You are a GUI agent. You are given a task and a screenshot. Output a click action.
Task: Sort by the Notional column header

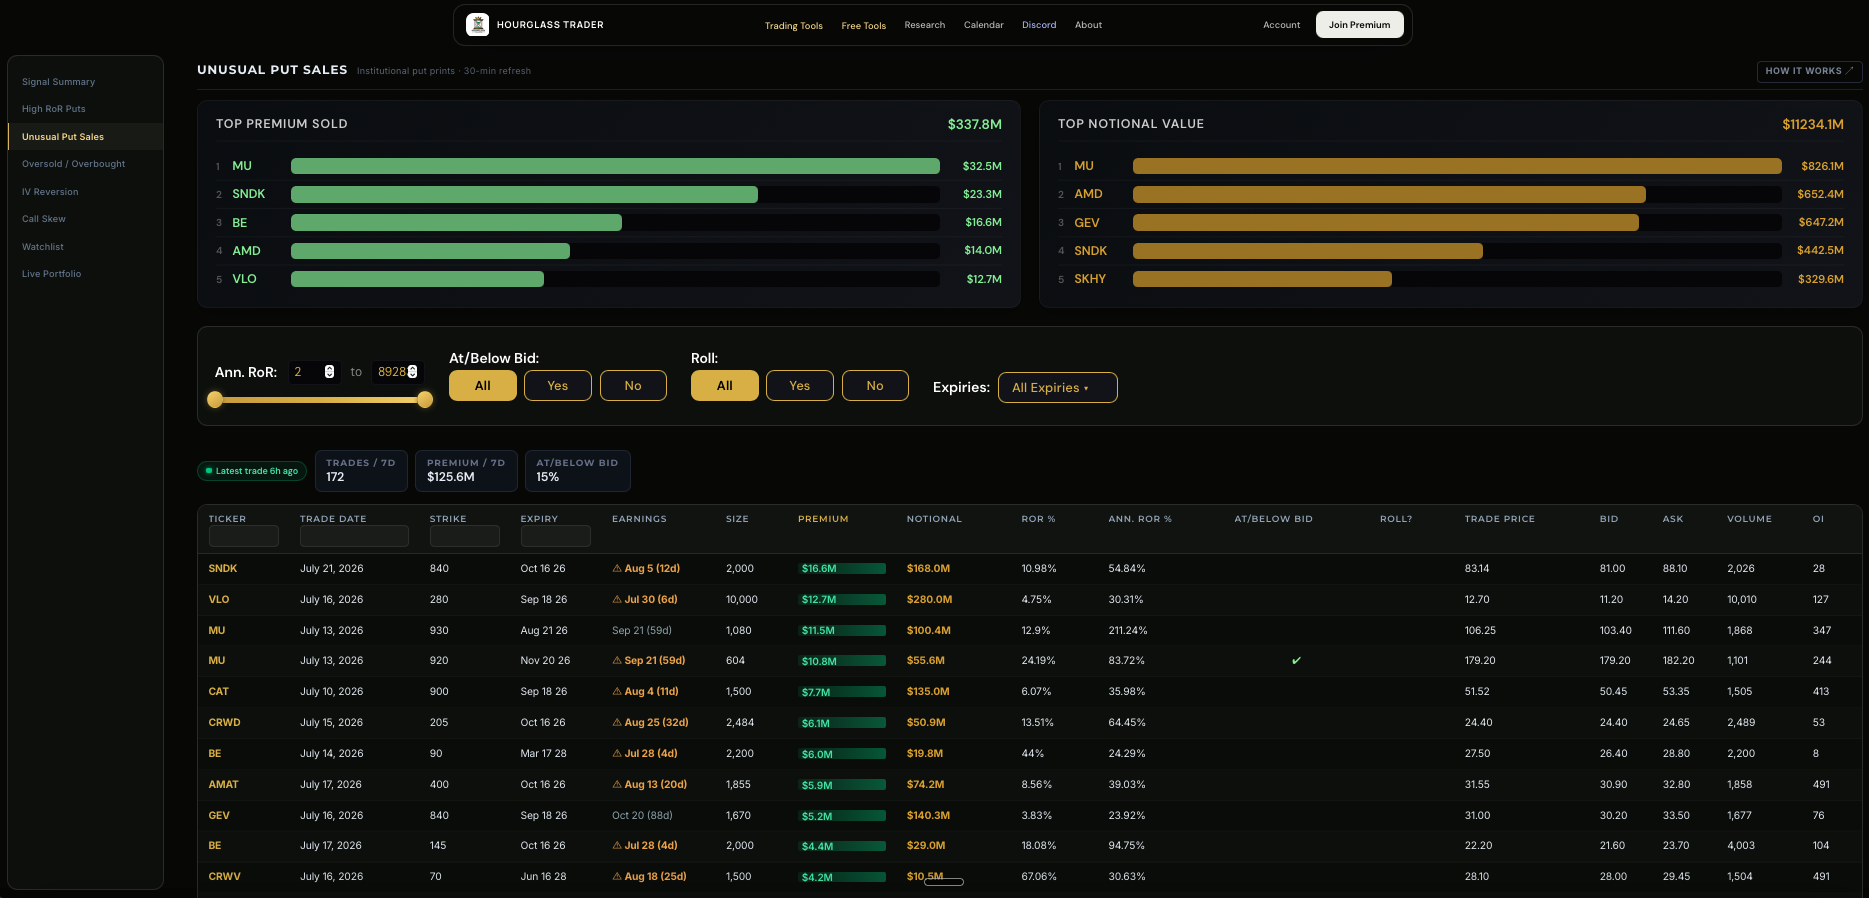click(x=934, y=519)
